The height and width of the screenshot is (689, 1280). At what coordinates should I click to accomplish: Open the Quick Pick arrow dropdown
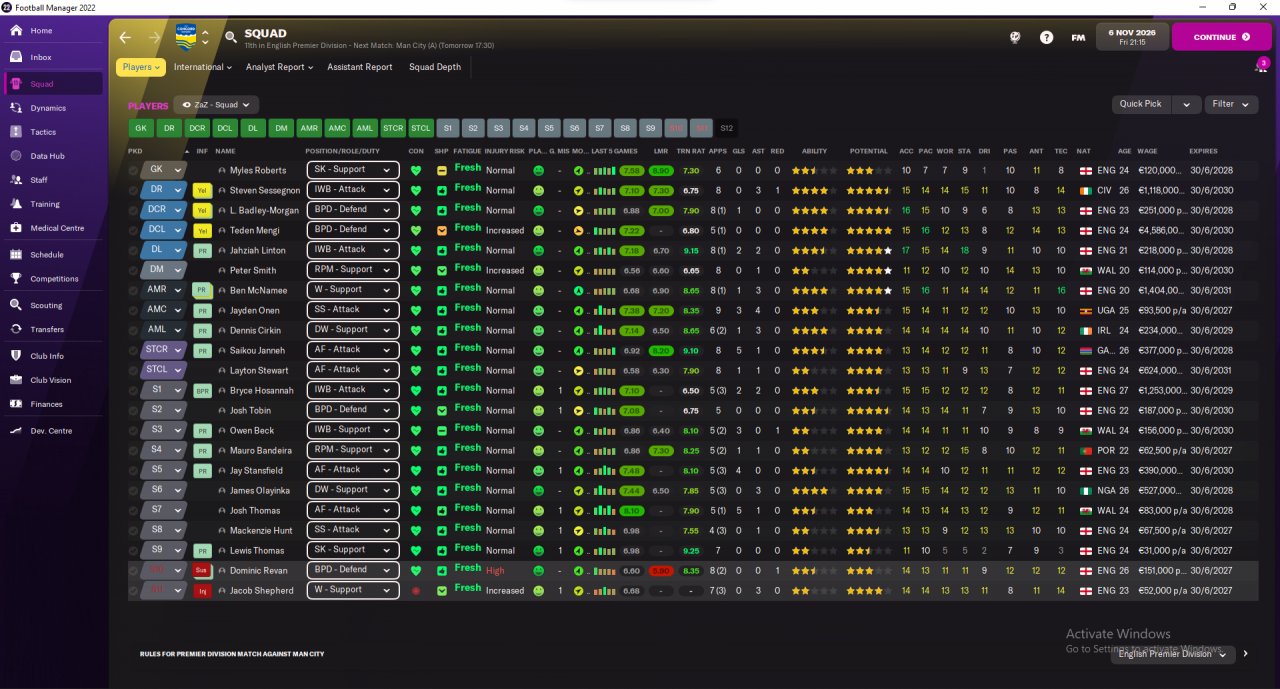[x=1187, y=104]
